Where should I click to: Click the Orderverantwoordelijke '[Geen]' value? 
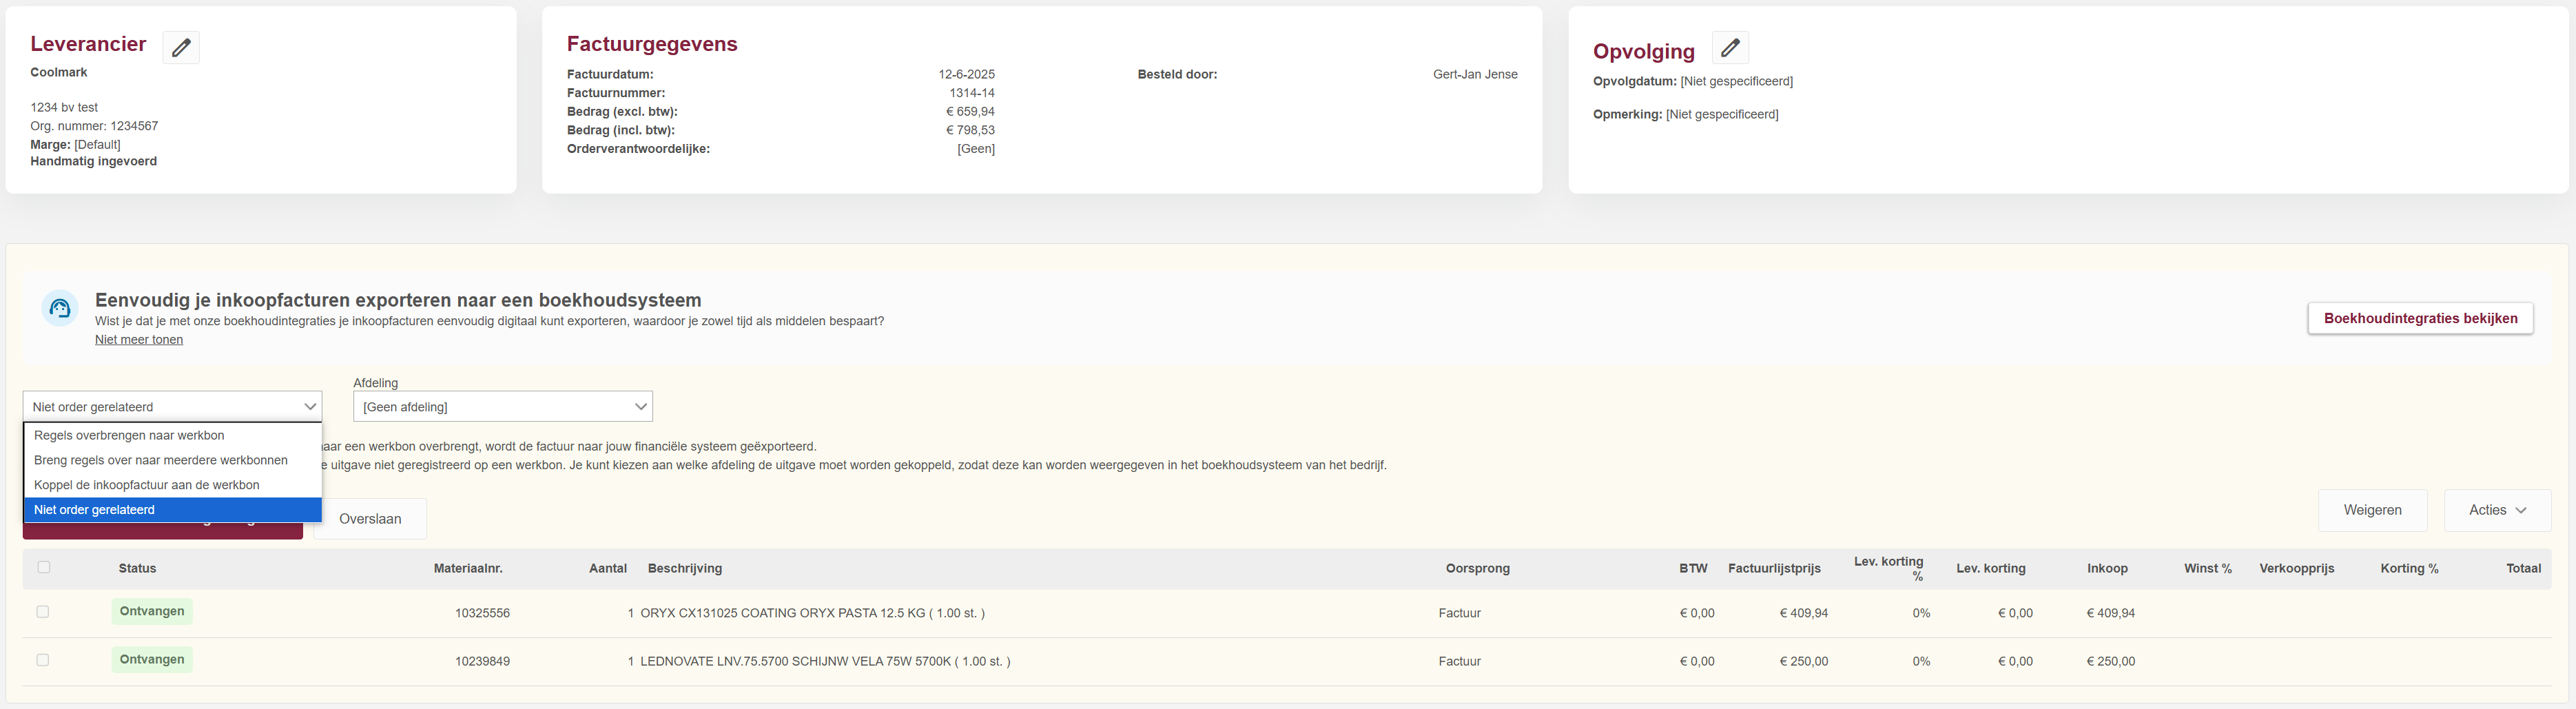pos(976,149)
